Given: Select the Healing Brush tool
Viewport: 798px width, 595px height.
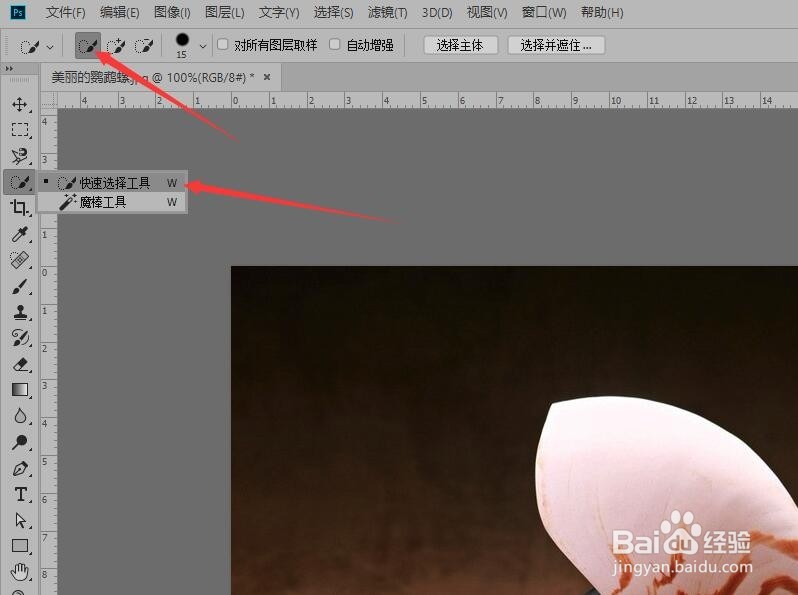Looking at the screenshot, I should tap(20, 260).
